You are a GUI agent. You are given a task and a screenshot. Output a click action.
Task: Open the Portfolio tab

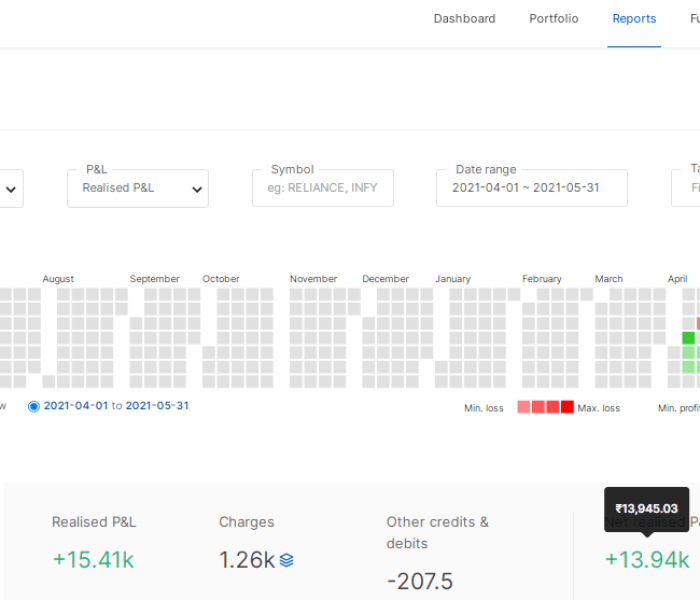click(553, 19)
